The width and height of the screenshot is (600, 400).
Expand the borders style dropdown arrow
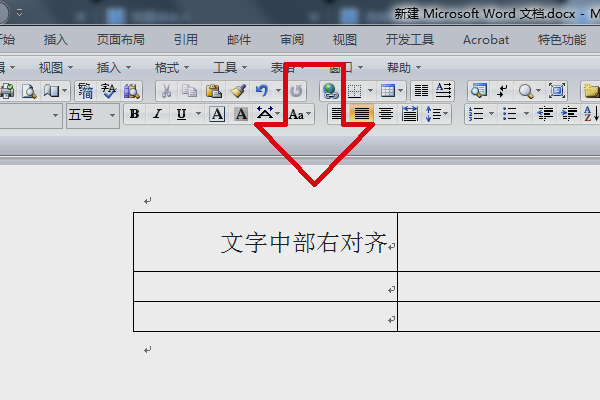coord(370,91)
